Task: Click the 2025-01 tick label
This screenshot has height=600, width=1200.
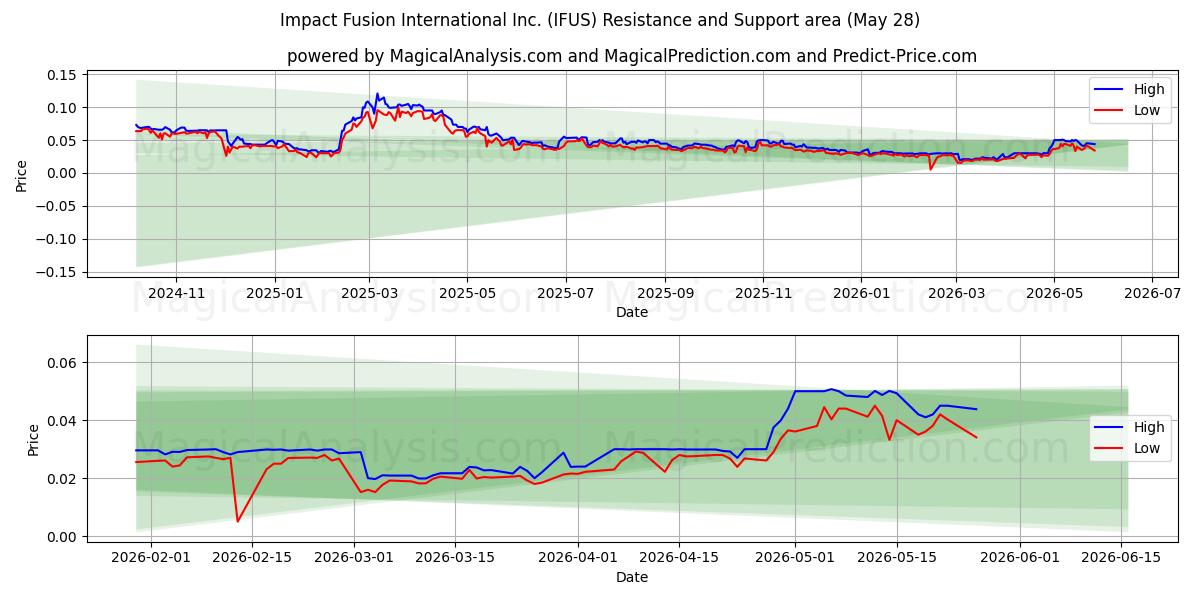Action: coord(274,293)
